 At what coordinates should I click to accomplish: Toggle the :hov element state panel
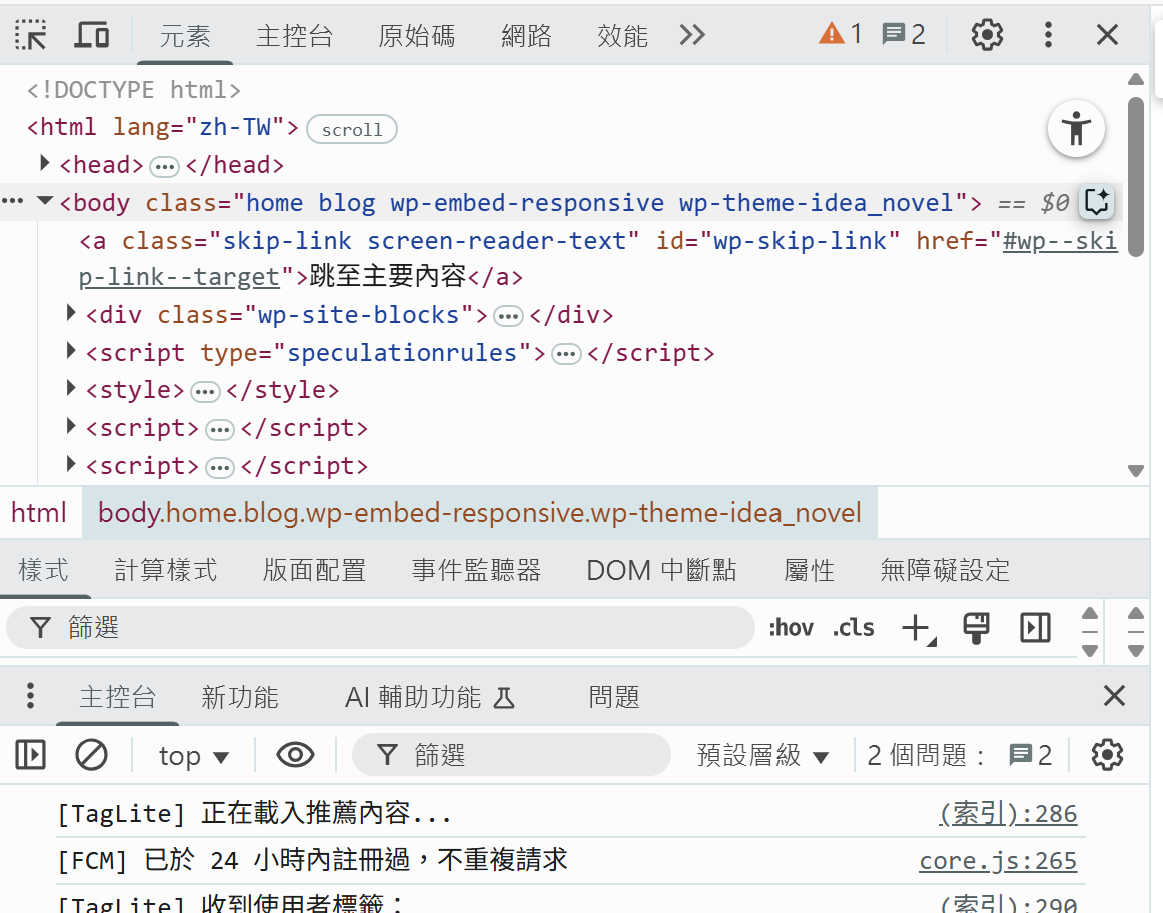pyautogui.click(x=790, y=628)
